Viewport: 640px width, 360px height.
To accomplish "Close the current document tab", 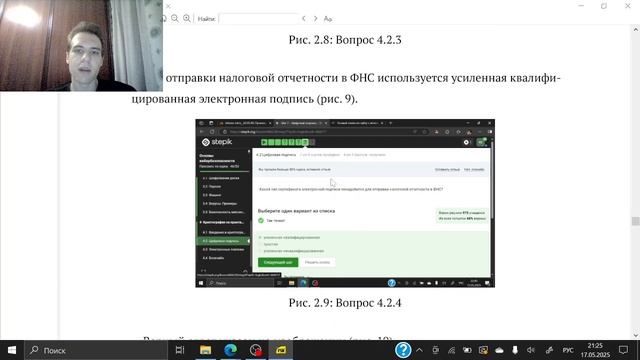I will coord(168,6).
